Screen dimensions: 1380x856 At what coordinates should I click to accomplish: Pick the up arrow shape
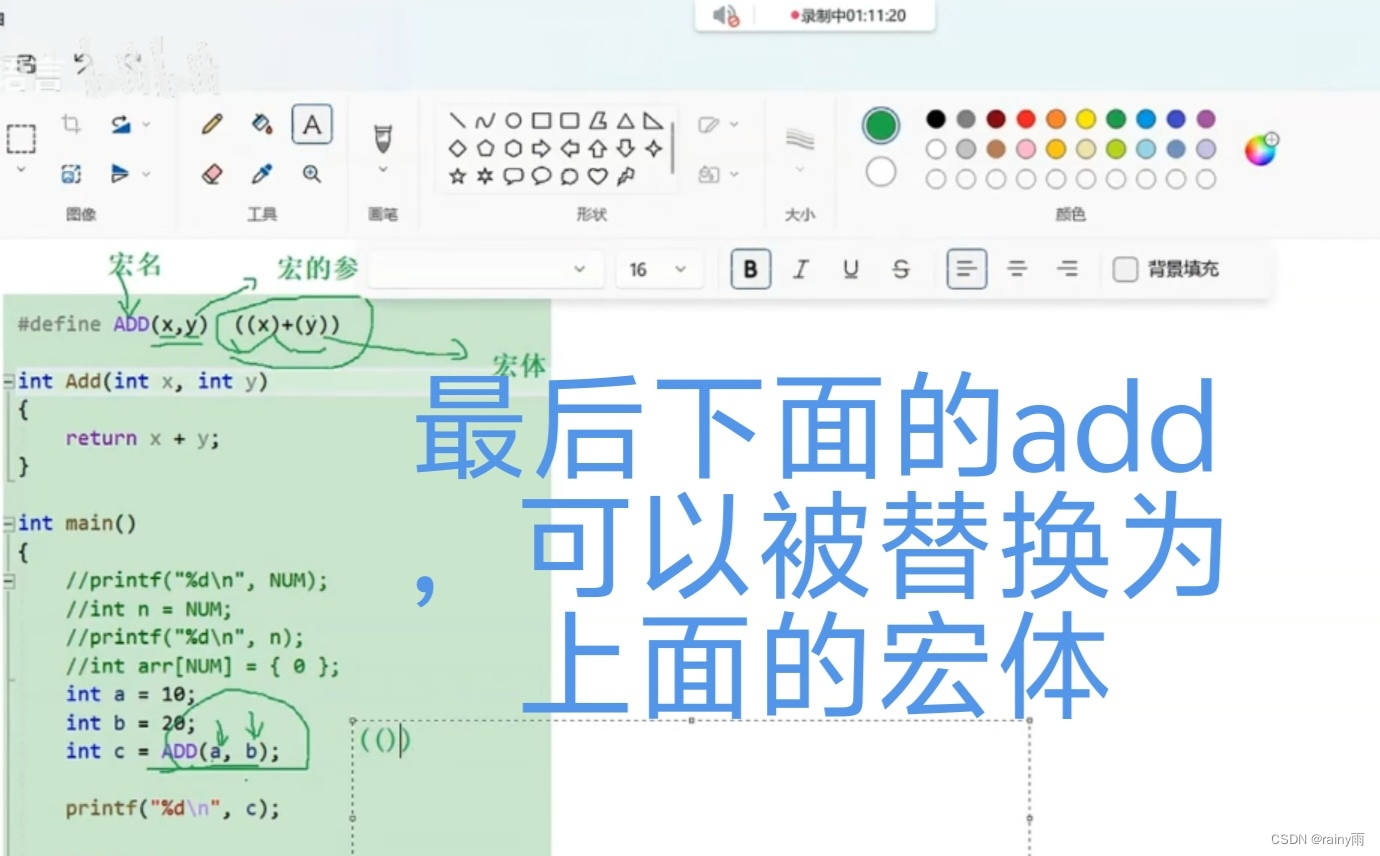tap(598, 149)
